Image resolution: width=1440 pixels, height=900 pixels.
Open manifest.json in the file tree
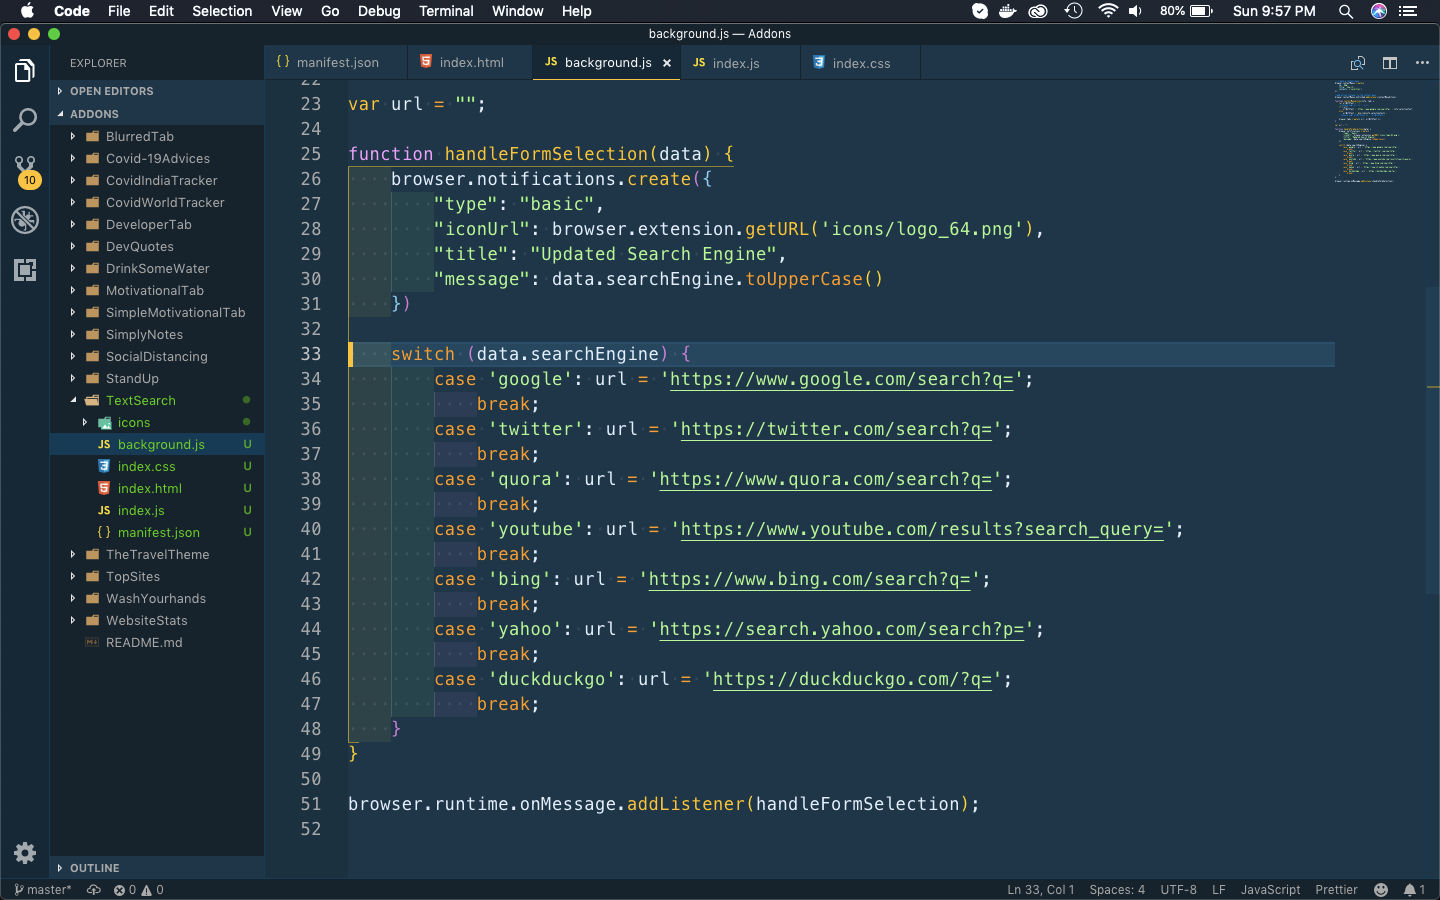point(157,532)
